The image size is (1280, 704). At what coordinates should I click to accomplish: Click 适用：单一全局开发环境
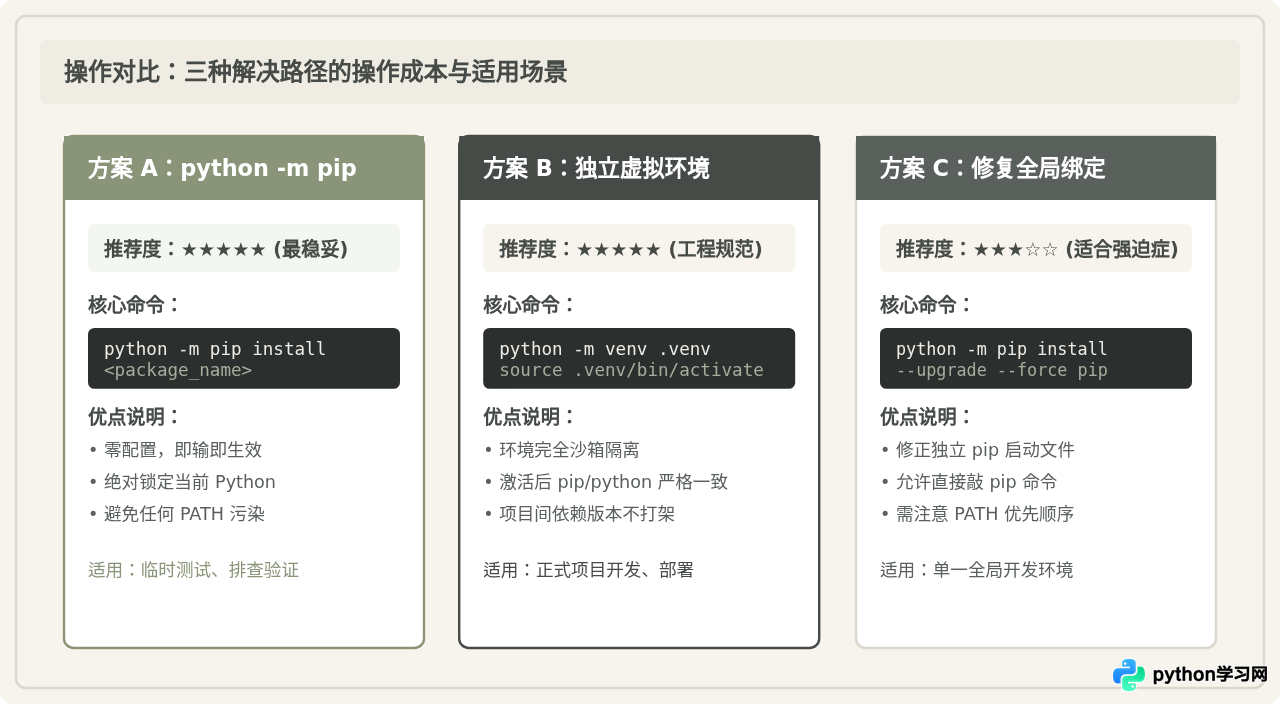(x=977, y=570)
